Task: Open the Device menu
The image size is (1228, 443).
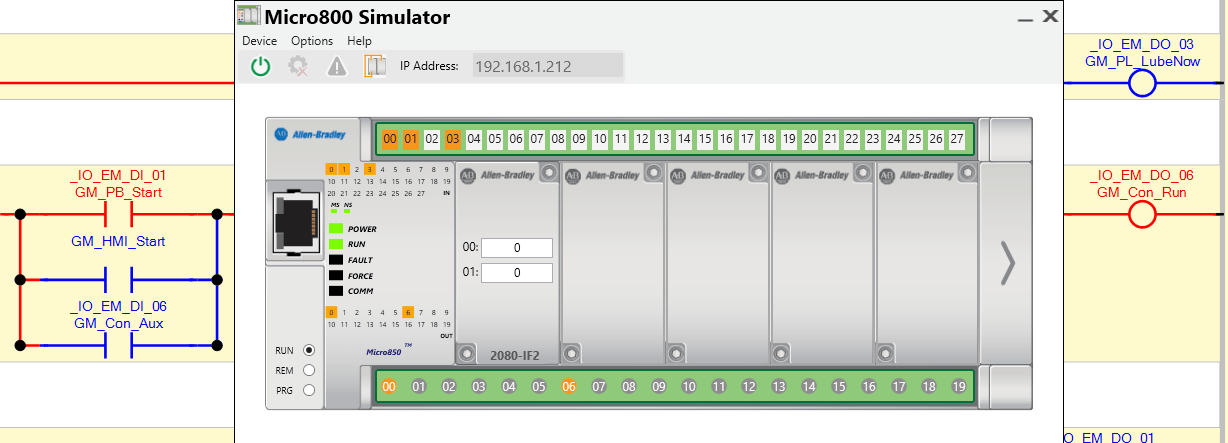Action: tap(259, 41)
